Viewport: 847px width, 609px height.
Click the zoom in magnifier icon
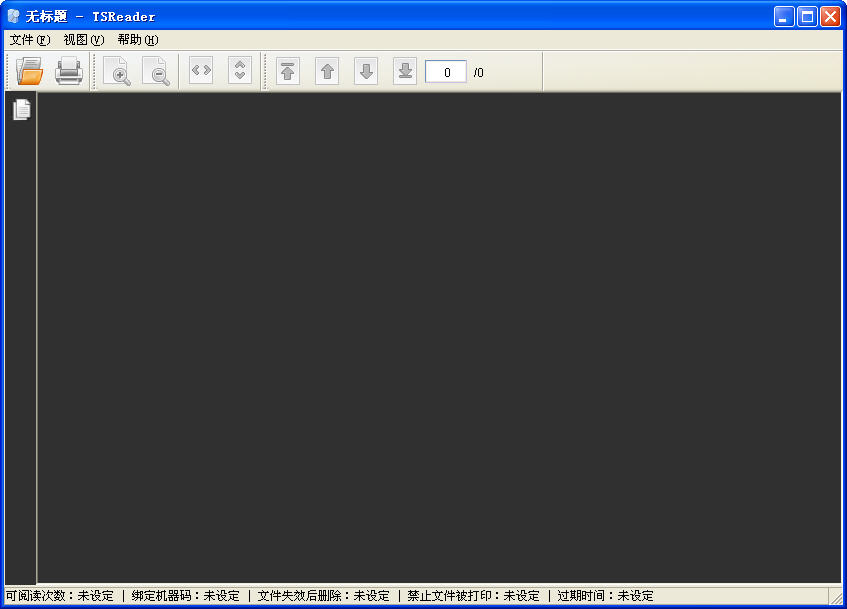click(x=117, y=72)
